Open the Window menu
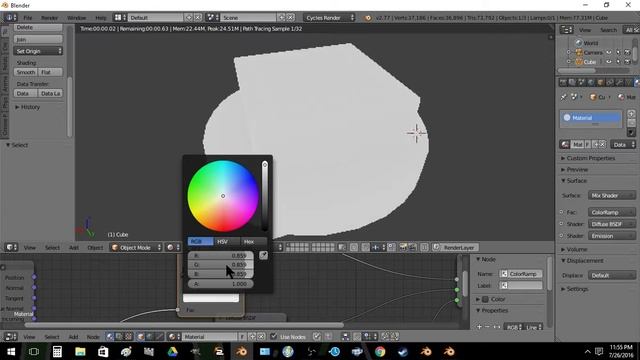Image resolution: width=640 pixels, height=360 pixels. (76, 18)
